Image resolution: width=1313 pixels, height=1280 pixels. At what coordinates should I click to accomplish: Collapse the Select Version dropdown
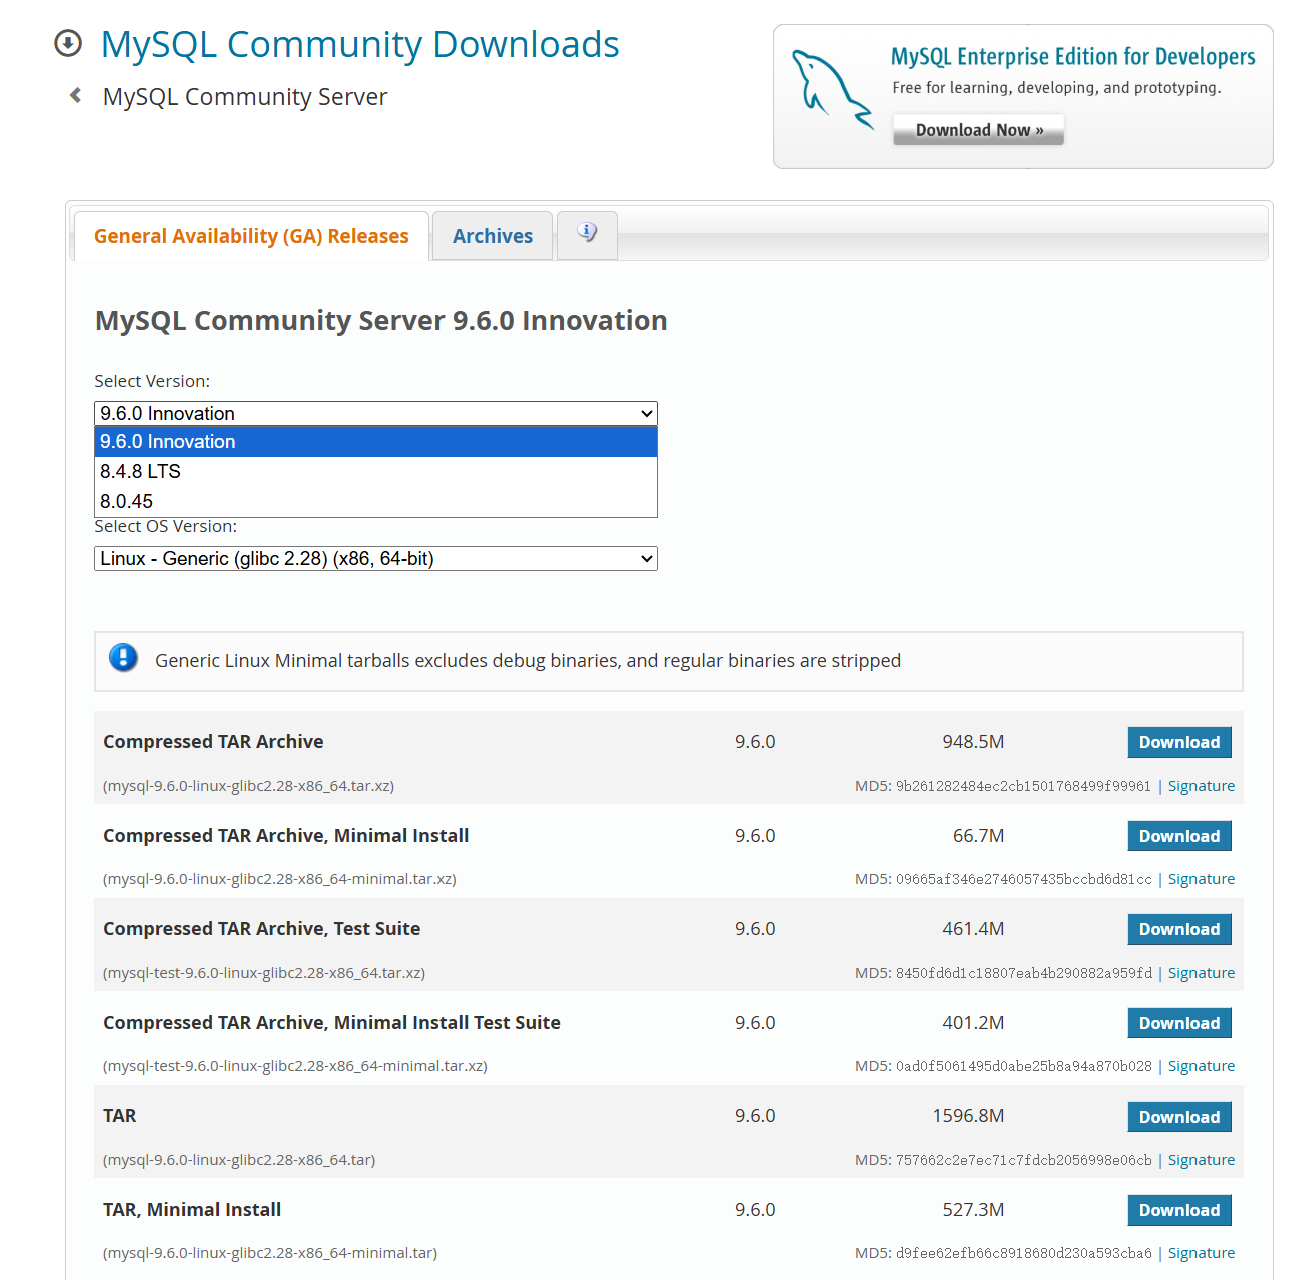[375, 413]
